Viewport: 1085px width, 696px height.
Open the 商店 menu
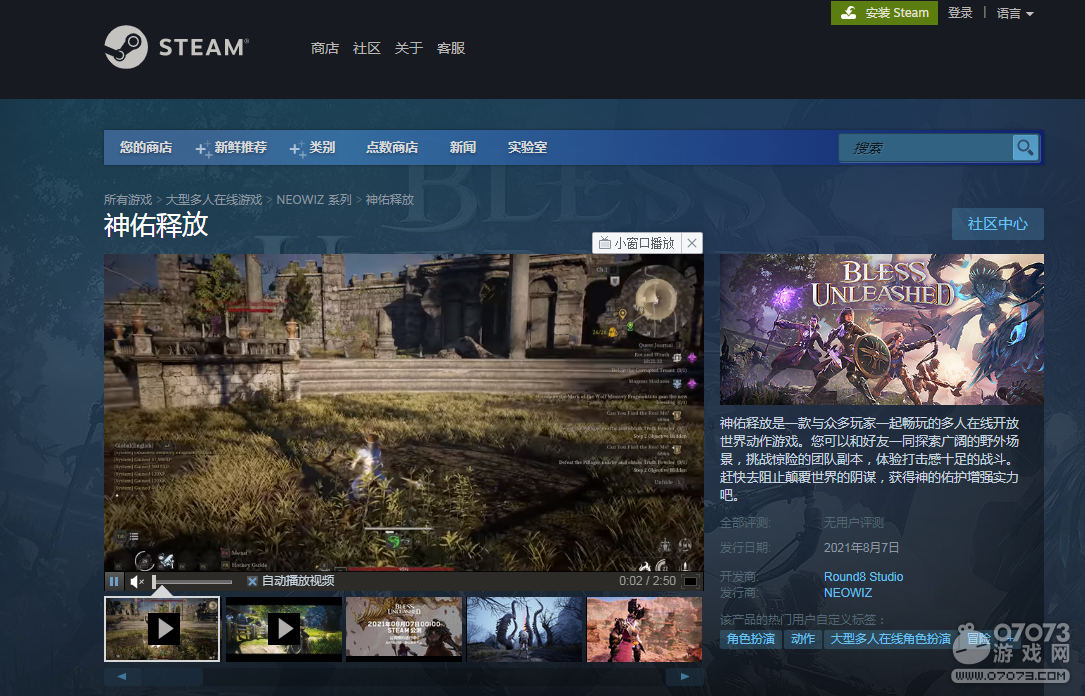(x=325, y=48)
